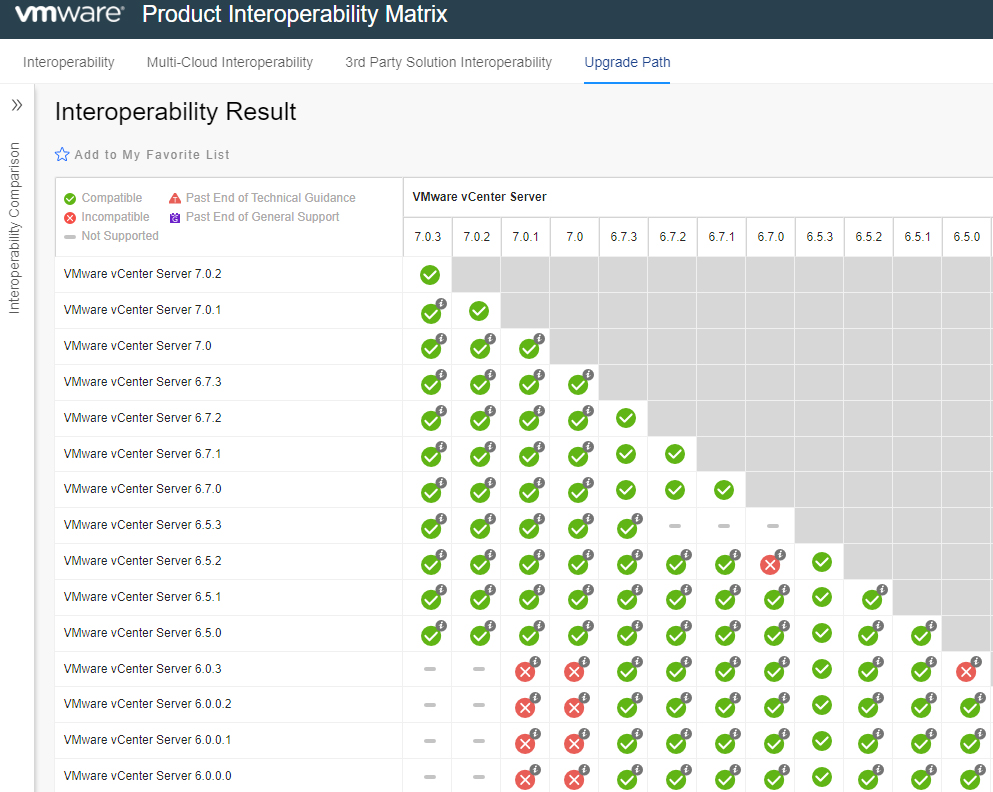Click the red incompatible icon for 6.0.0.2 to 7.0

point(574,707)
